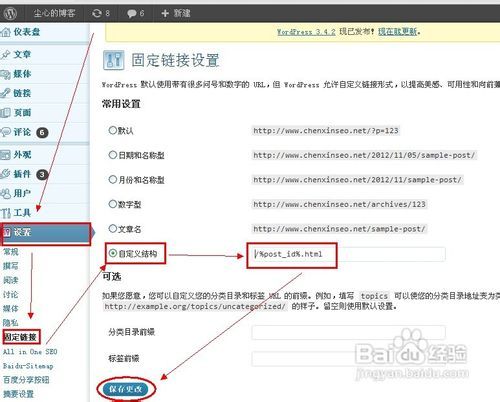Viewport: 500px width, 402px height.
Task: Click the 文章 pushpin icon
Action: pos(5,54)
